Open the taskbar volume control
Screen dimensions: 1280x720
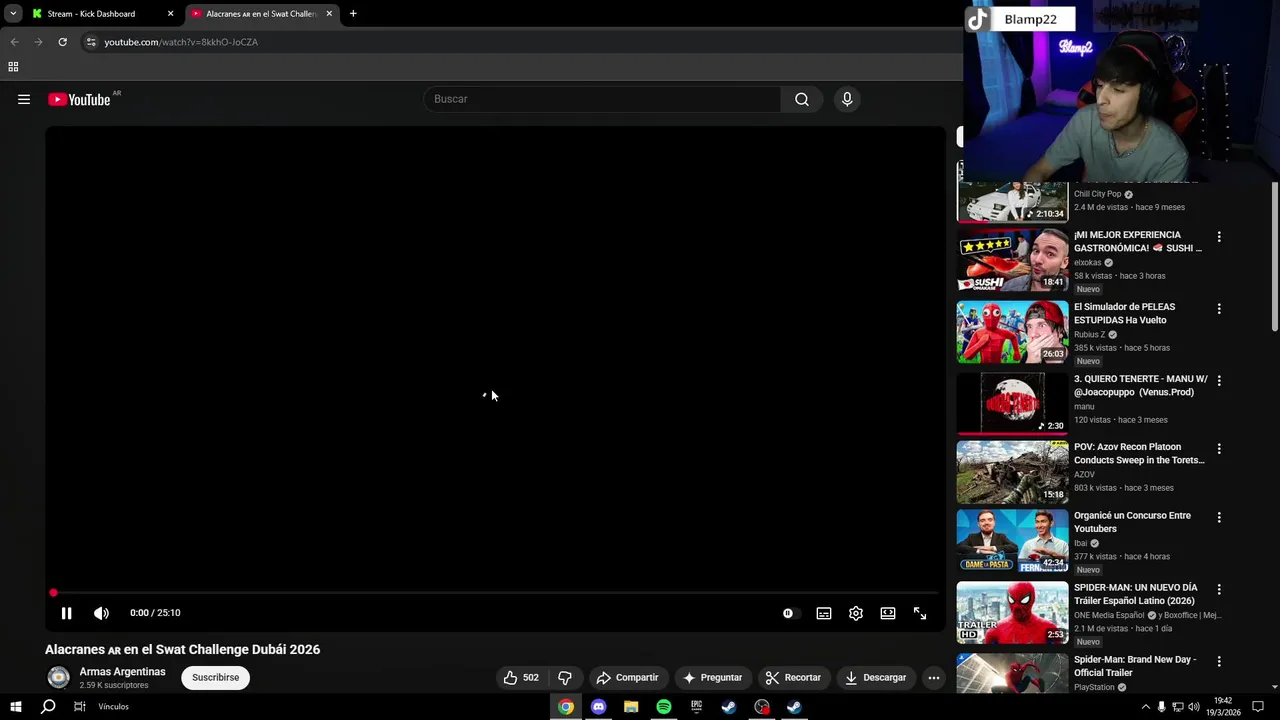[1192, 707]
